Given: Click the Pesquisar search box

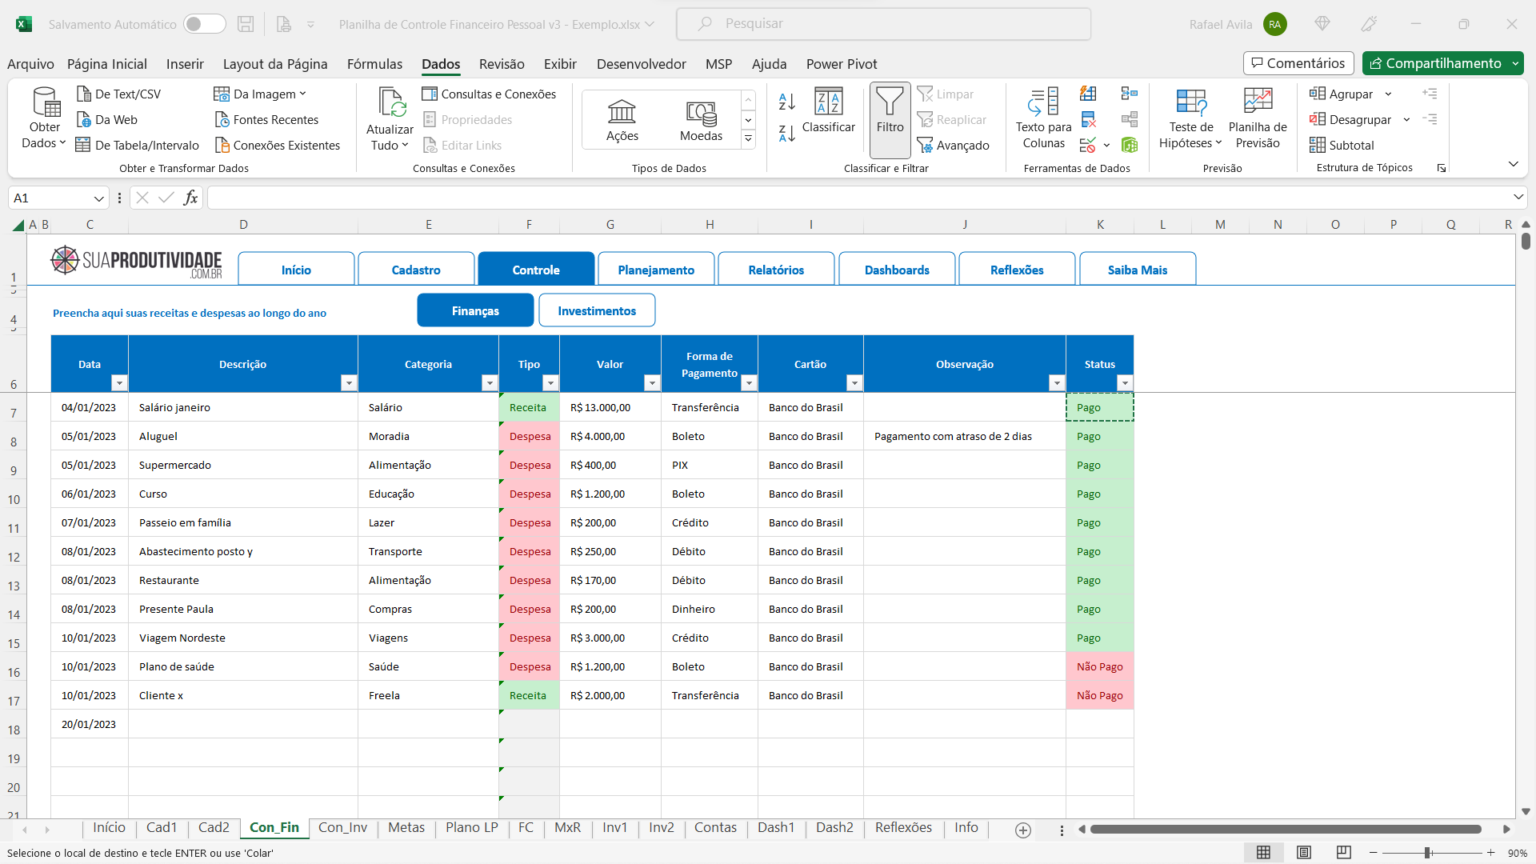Looking at the screenshot, I should 884,24.
